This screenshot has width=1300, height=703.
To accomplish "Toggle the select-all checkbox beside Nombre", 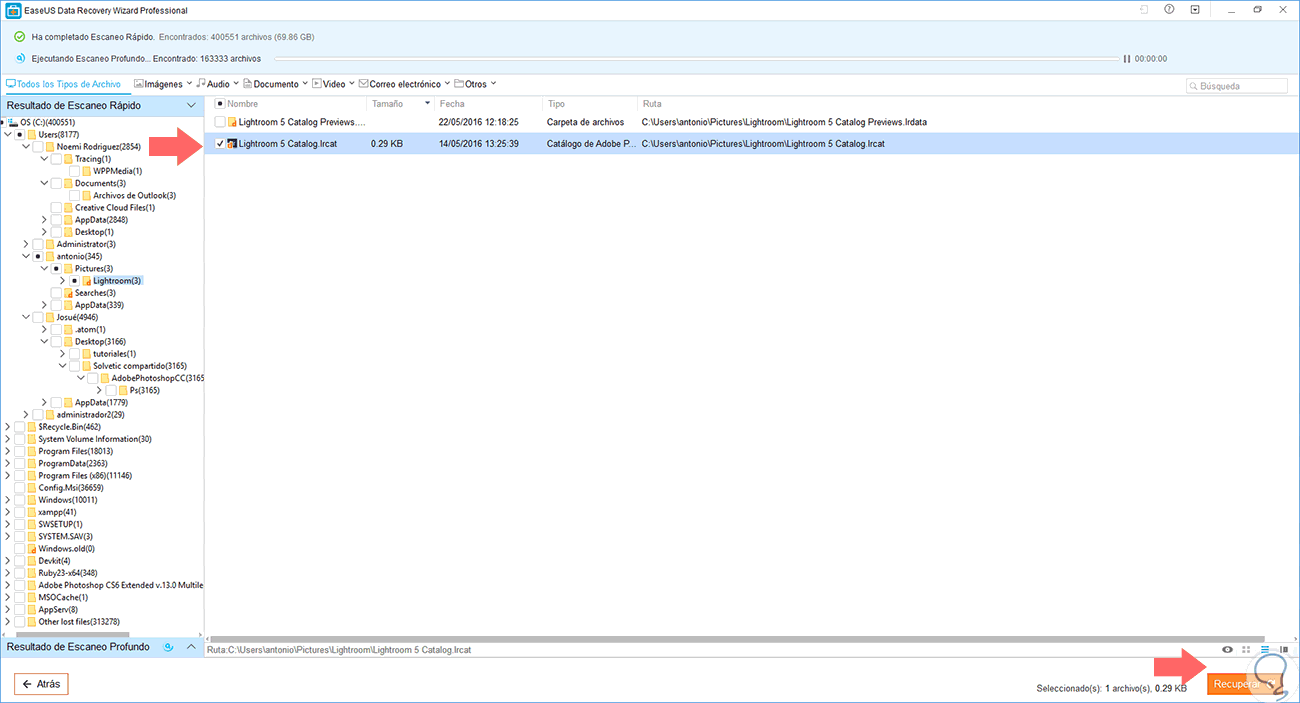I will pyautogui.click(x=220, y=104).
